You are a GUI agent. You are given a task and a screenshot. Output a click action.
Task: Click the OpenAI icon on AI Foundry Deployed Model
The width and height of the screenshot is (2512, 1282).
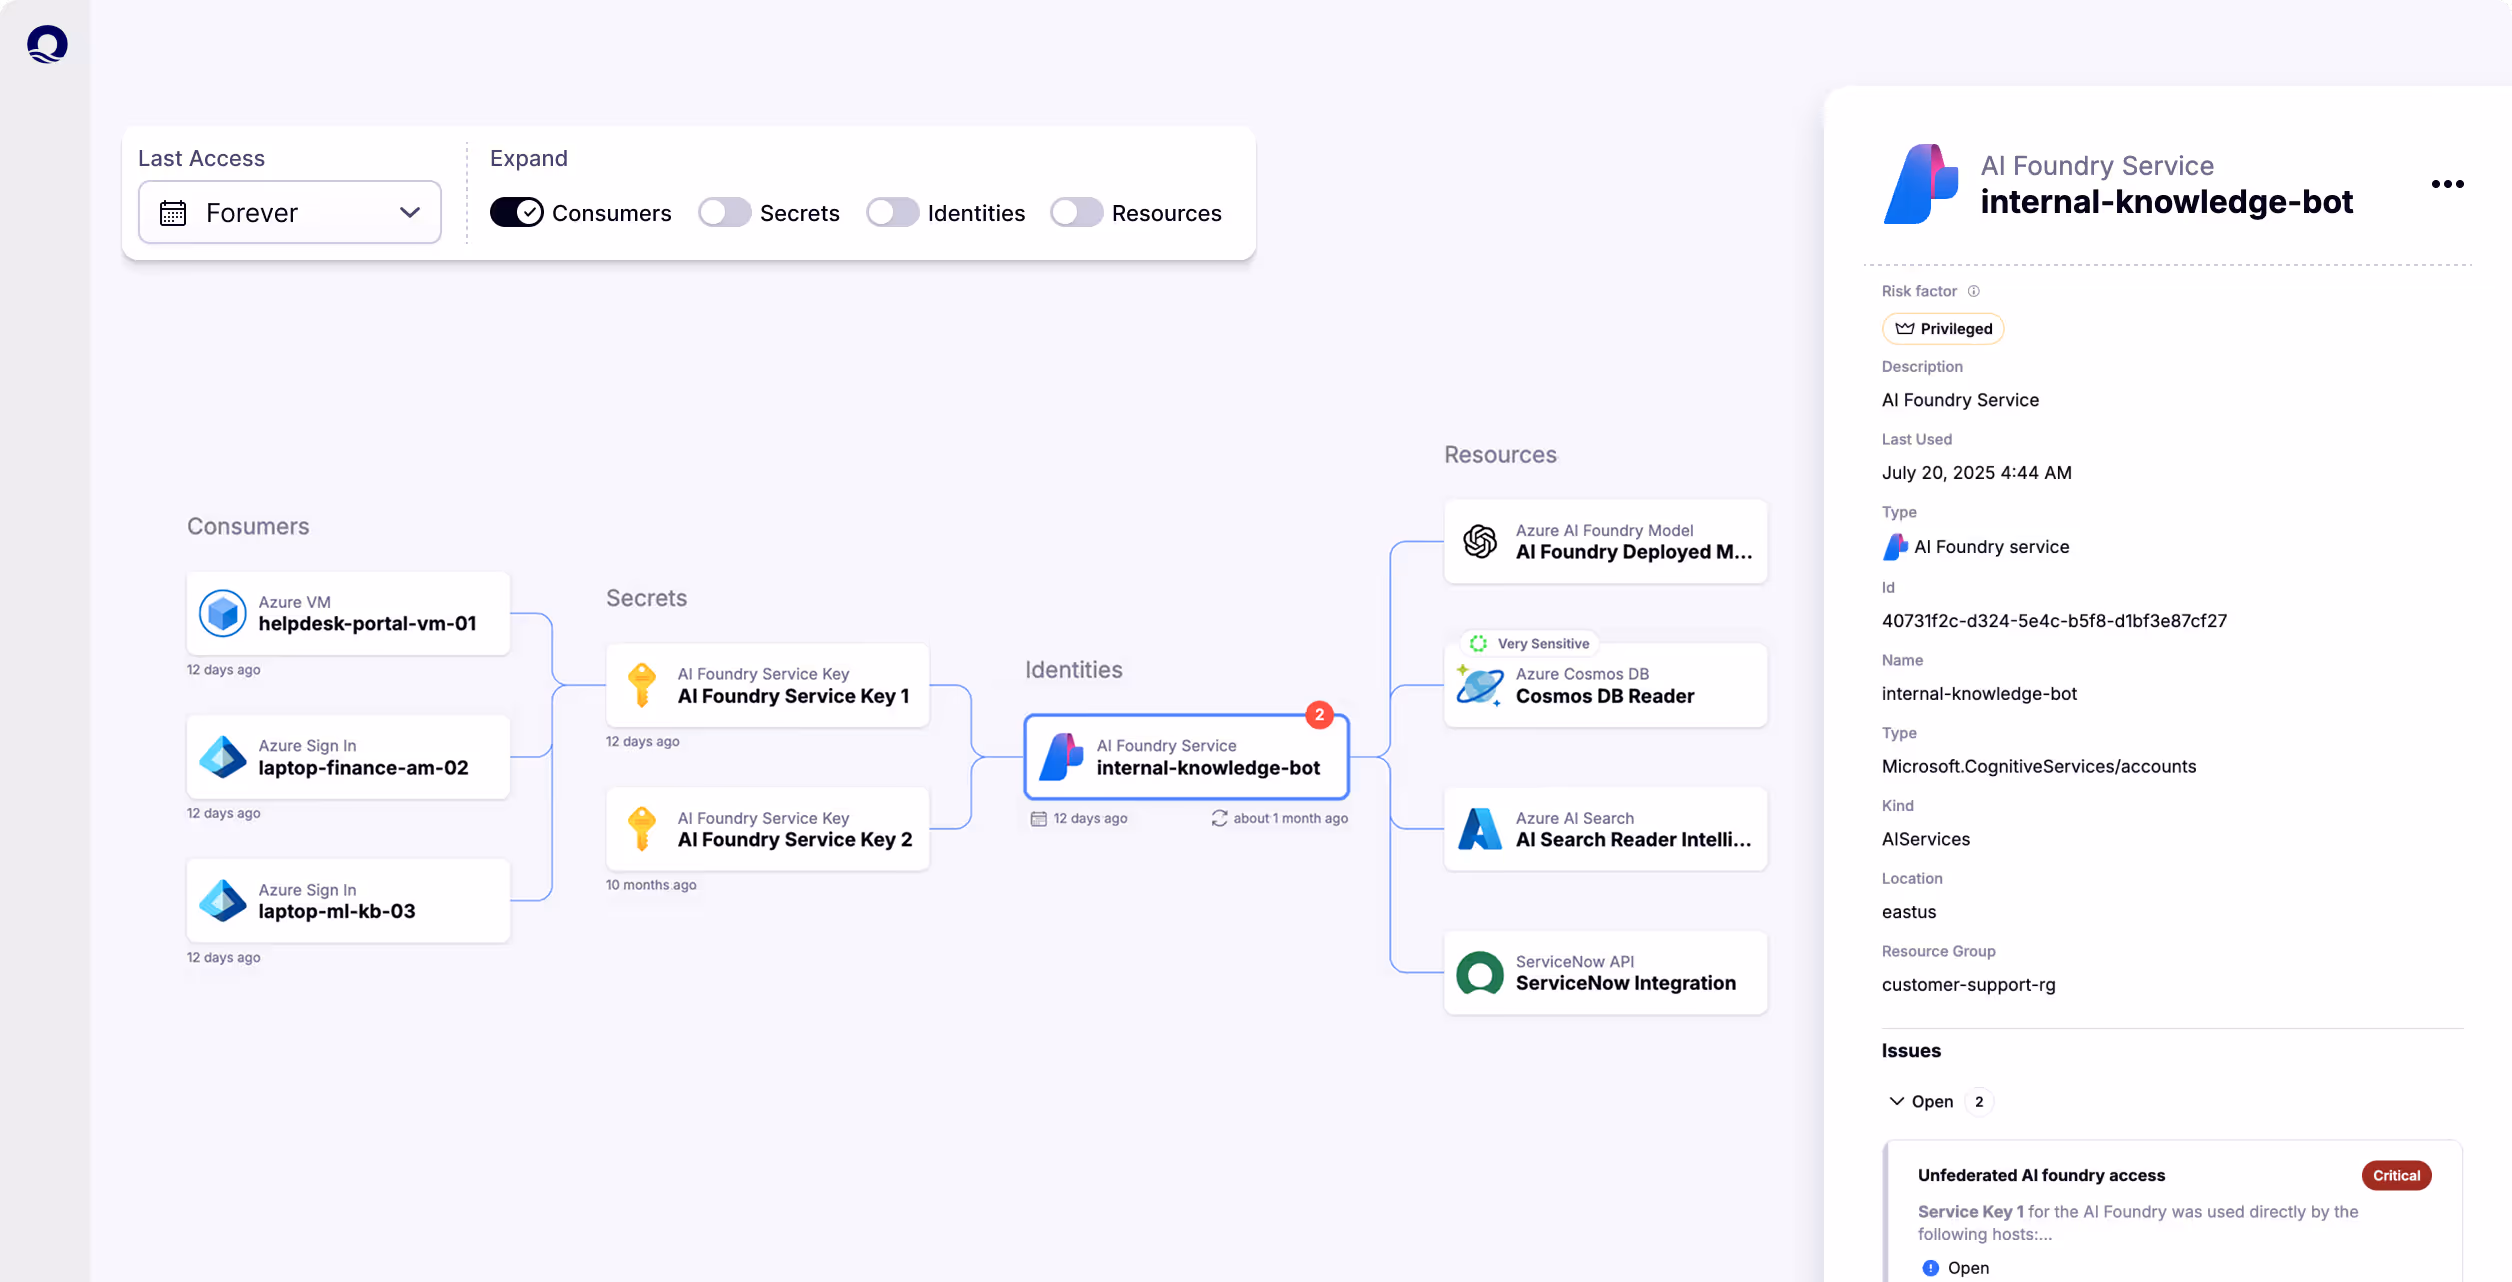pyautogui.click(x=1480, y=541)
